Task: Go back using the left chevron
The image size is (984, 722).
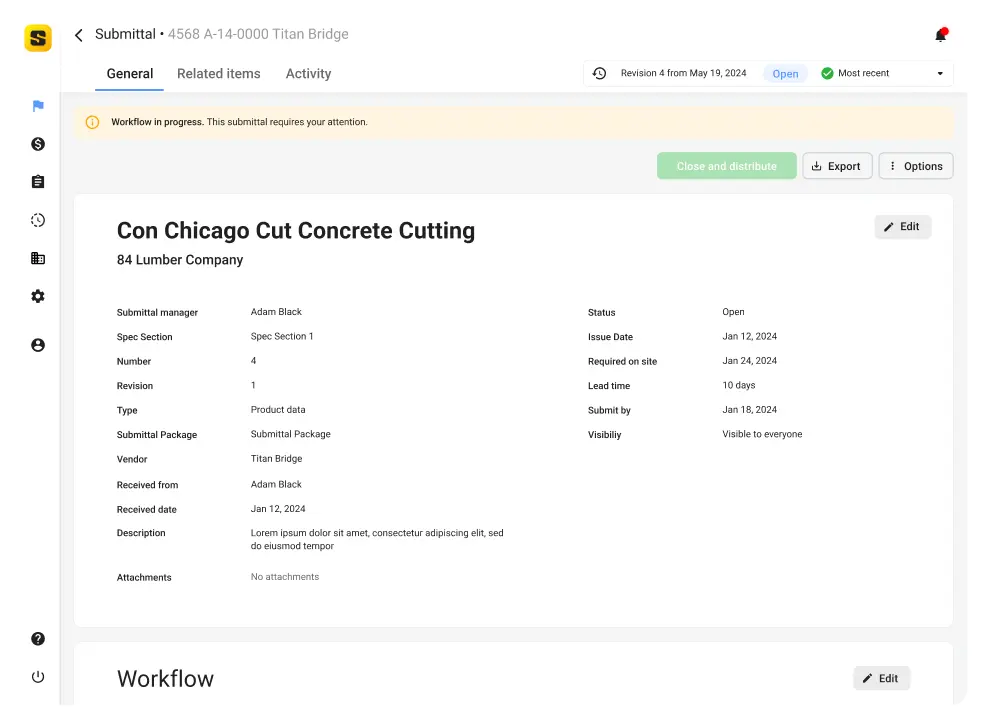Action: tap(79, 35)
